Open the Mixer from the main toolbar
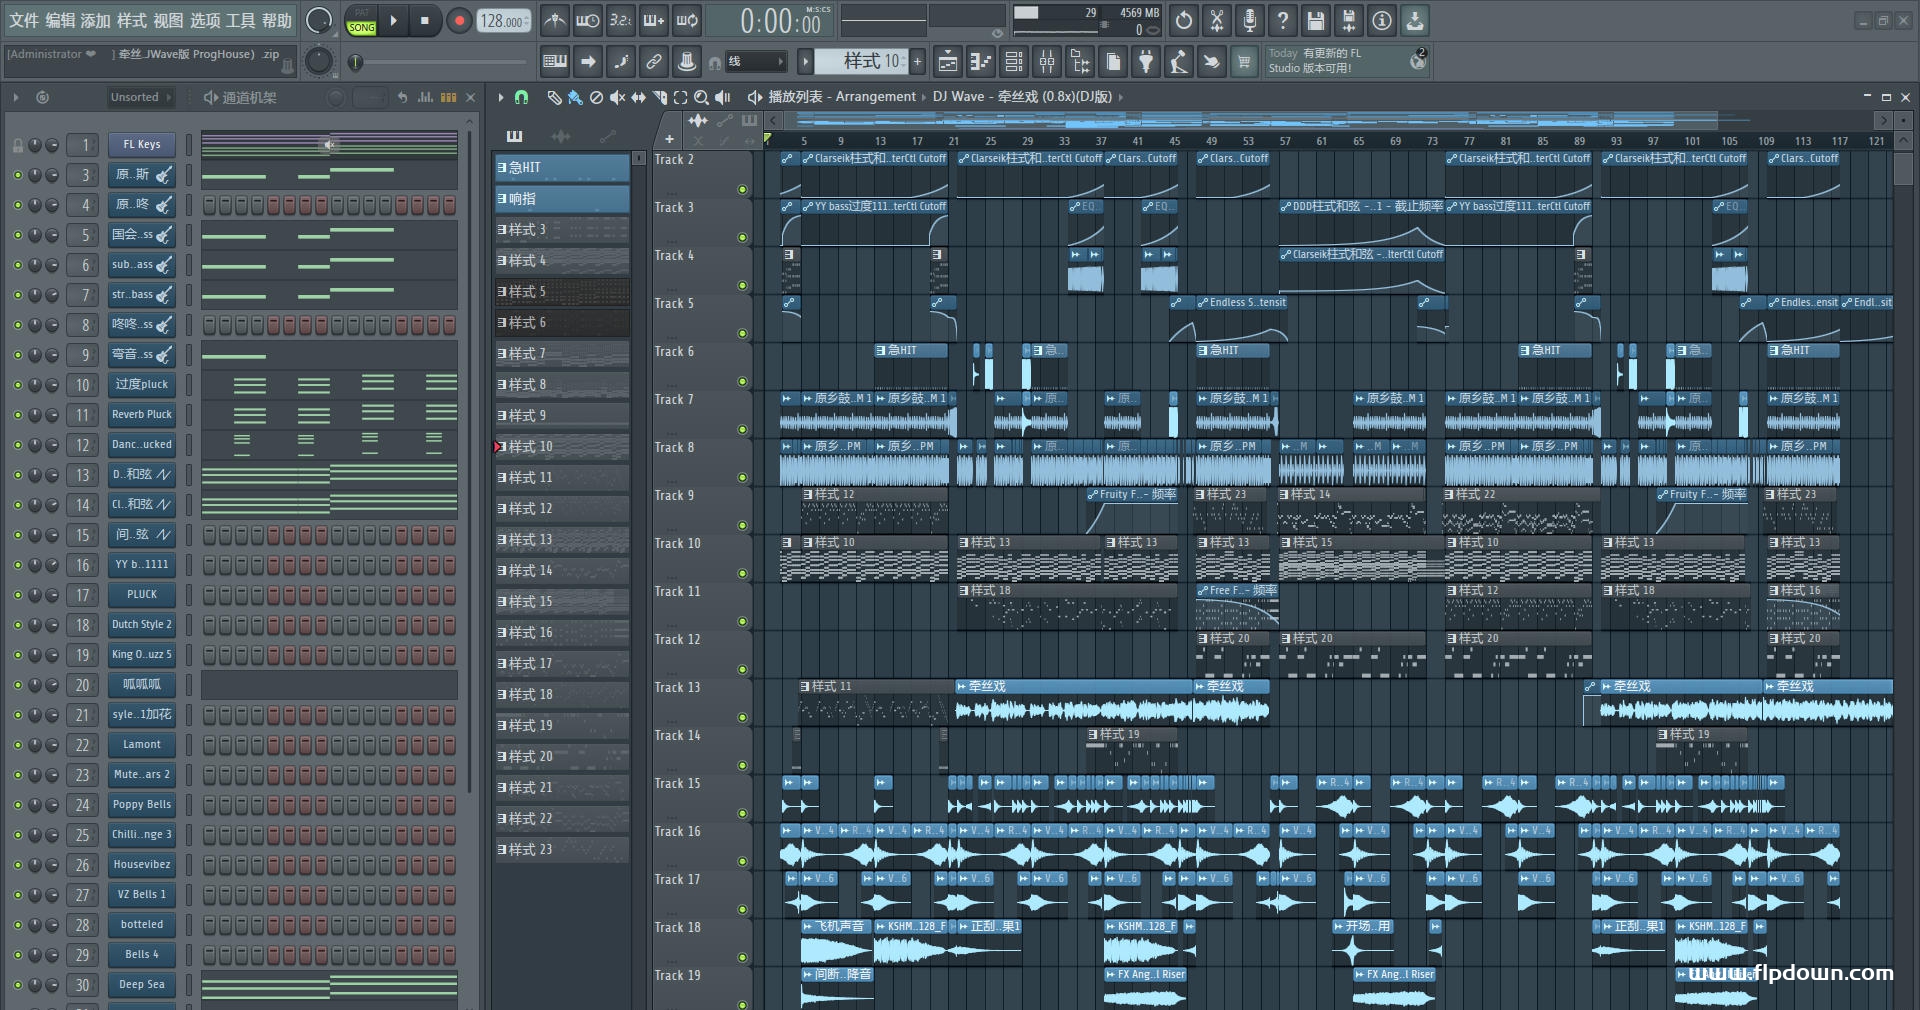 (1046, 61)
